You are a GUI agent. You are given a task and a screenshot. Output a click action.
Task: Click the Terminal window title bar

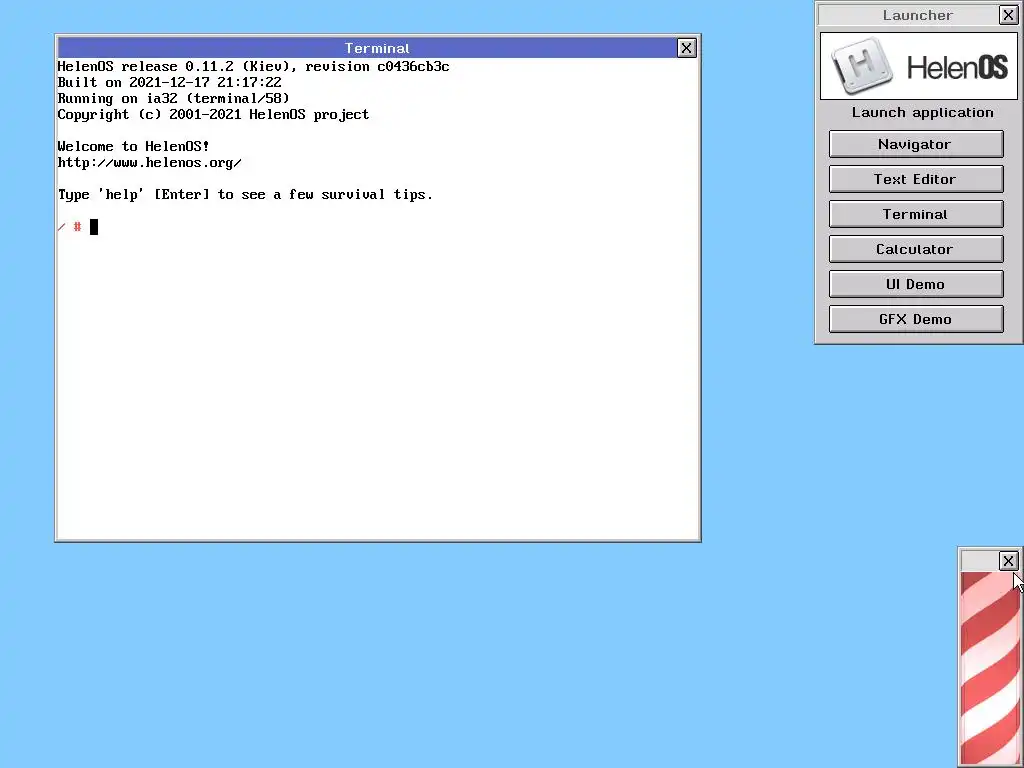click(368, 48)
